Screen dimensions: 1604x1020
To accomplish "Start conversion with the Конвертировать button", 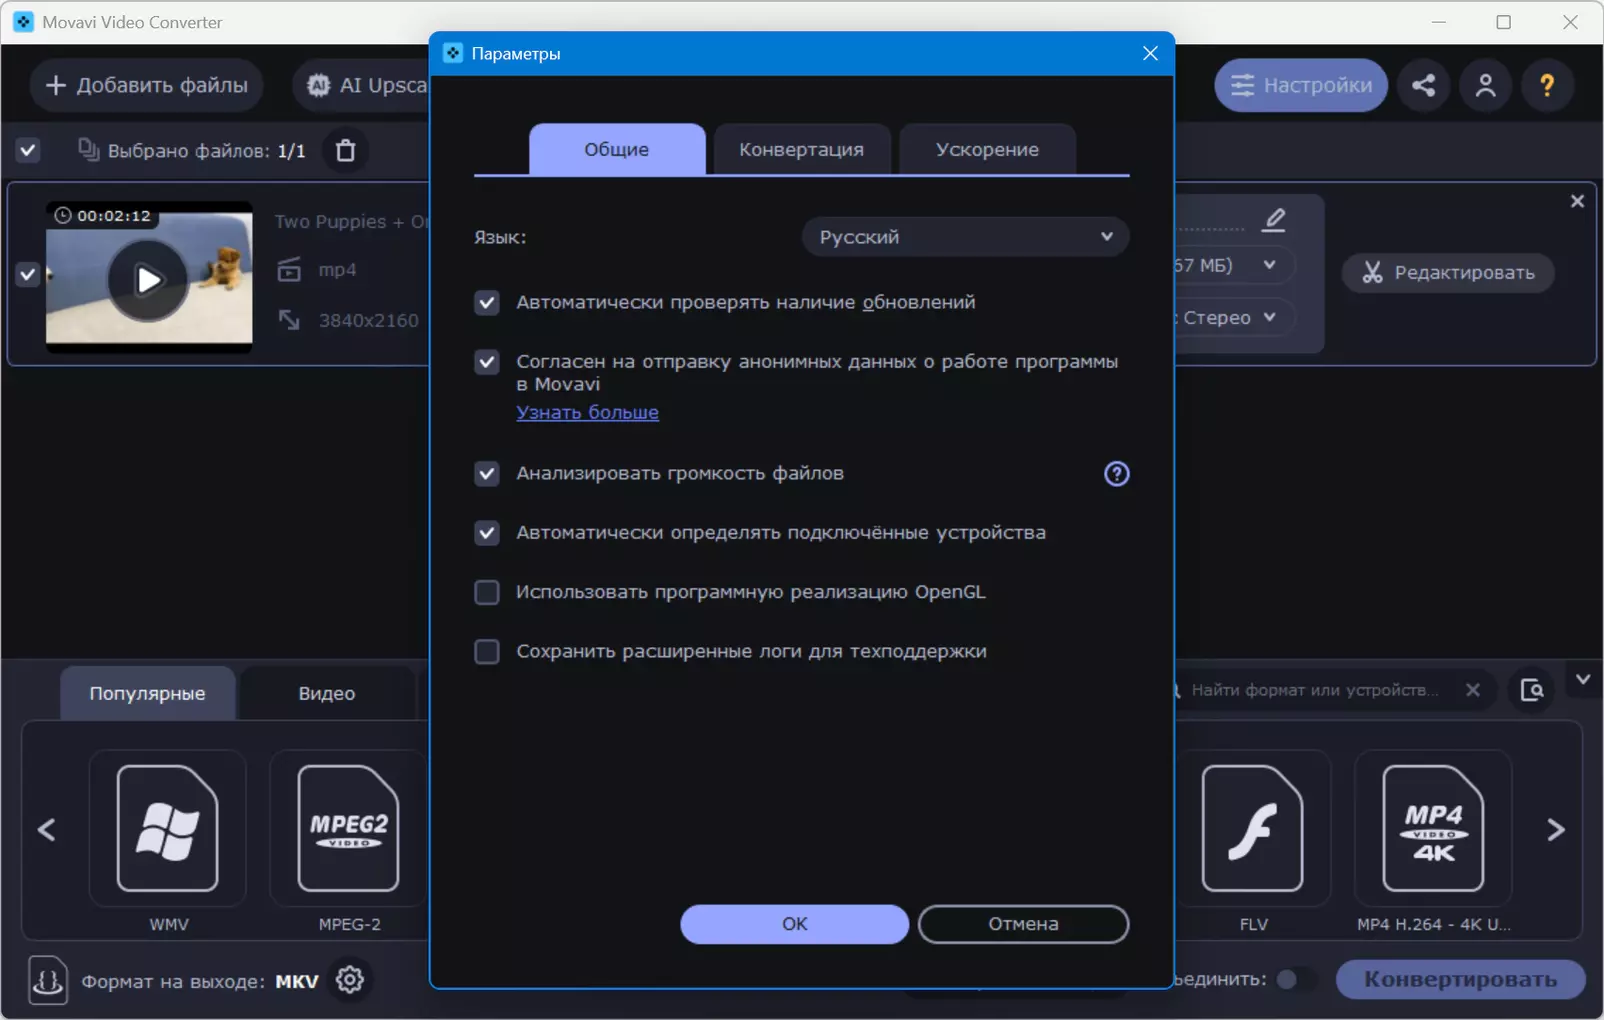I will [1461, 979].
